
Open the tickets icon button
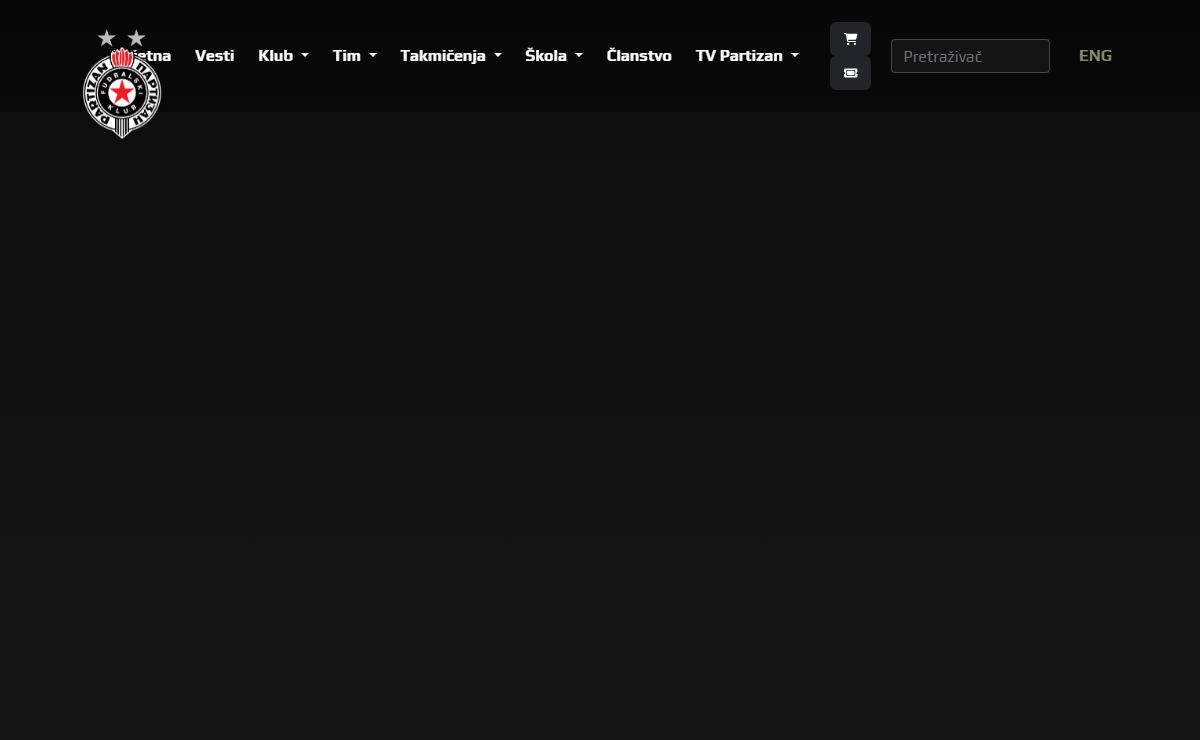click(x=850, y=73)
